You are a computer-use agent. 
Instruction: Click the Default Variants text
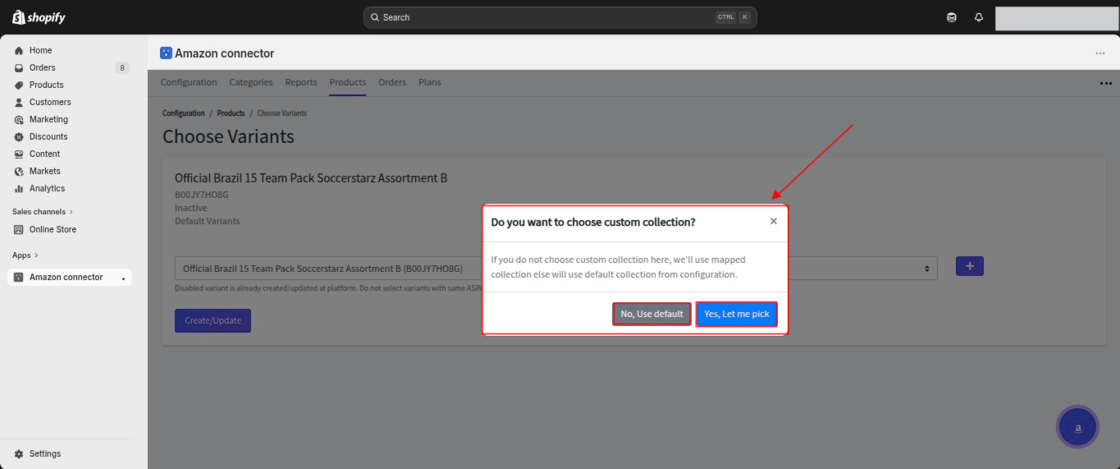point(207,221)
